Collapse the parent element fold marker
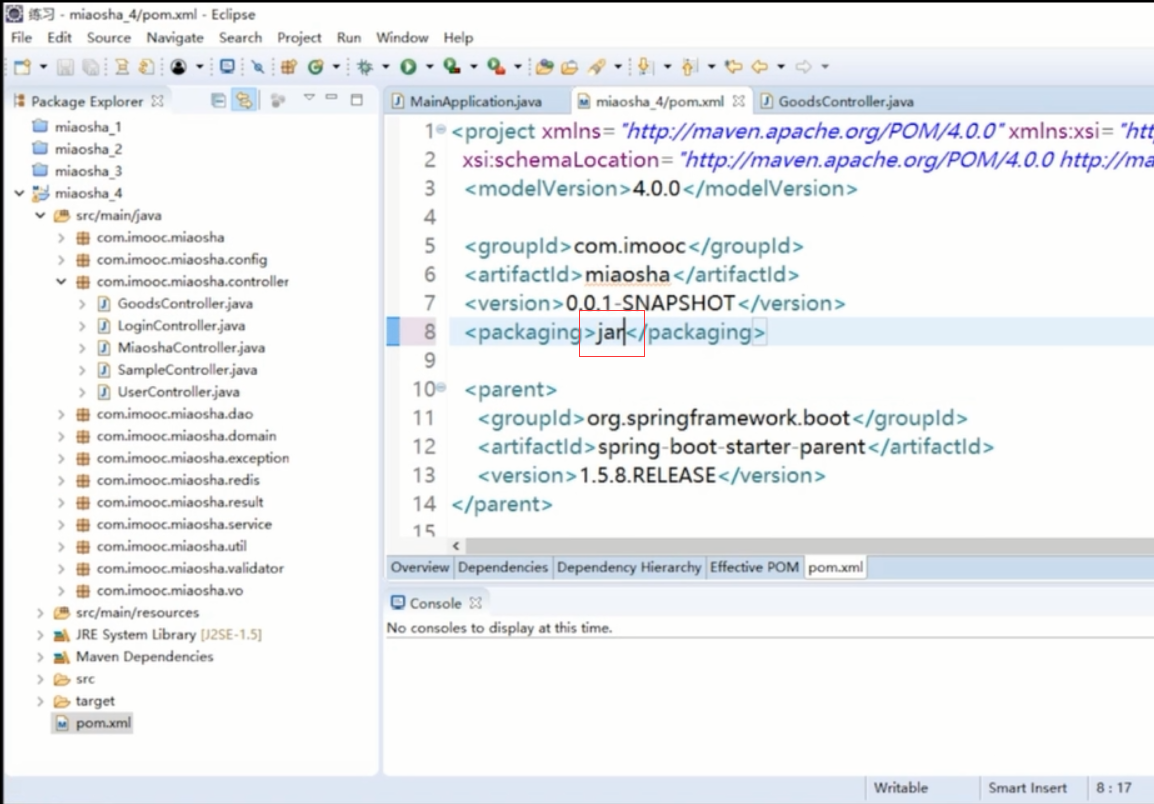Screen dimensions: 1154x804 tap(441, 388)
